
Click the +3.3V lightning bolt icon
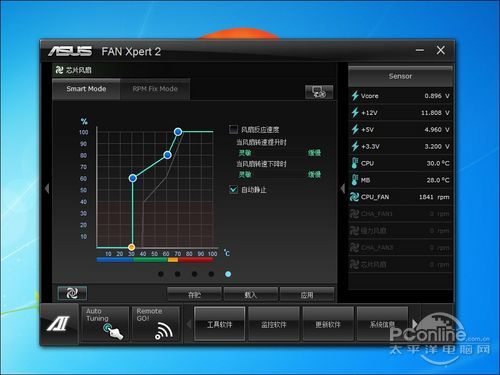click(x=355, y=146)
